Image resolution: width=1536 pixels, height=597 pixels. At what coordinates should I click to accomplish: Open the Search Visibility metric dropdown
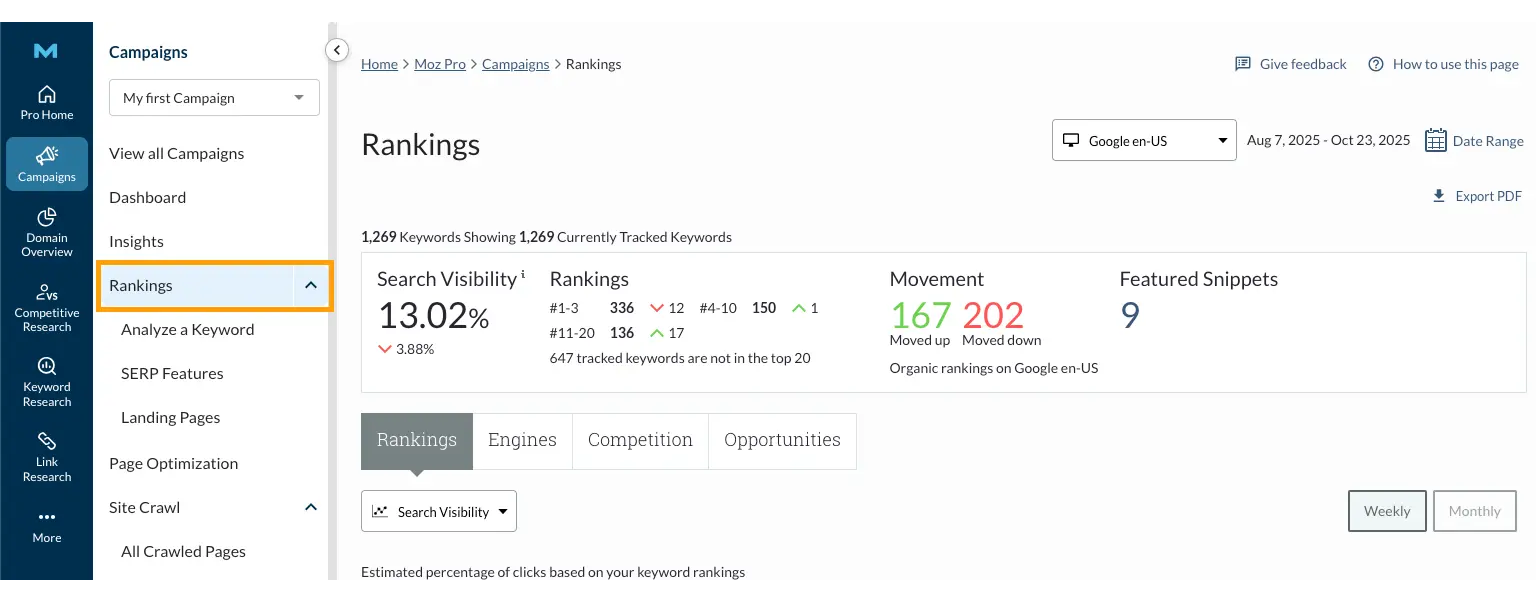point(439,511)
